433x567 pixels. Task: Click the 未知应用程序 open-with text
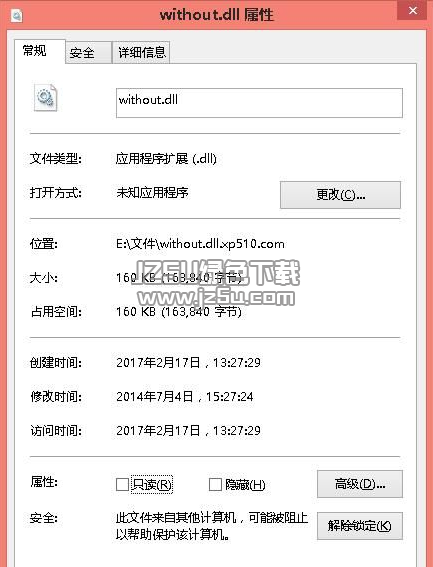pyautogui.click(x=152, y=192)
